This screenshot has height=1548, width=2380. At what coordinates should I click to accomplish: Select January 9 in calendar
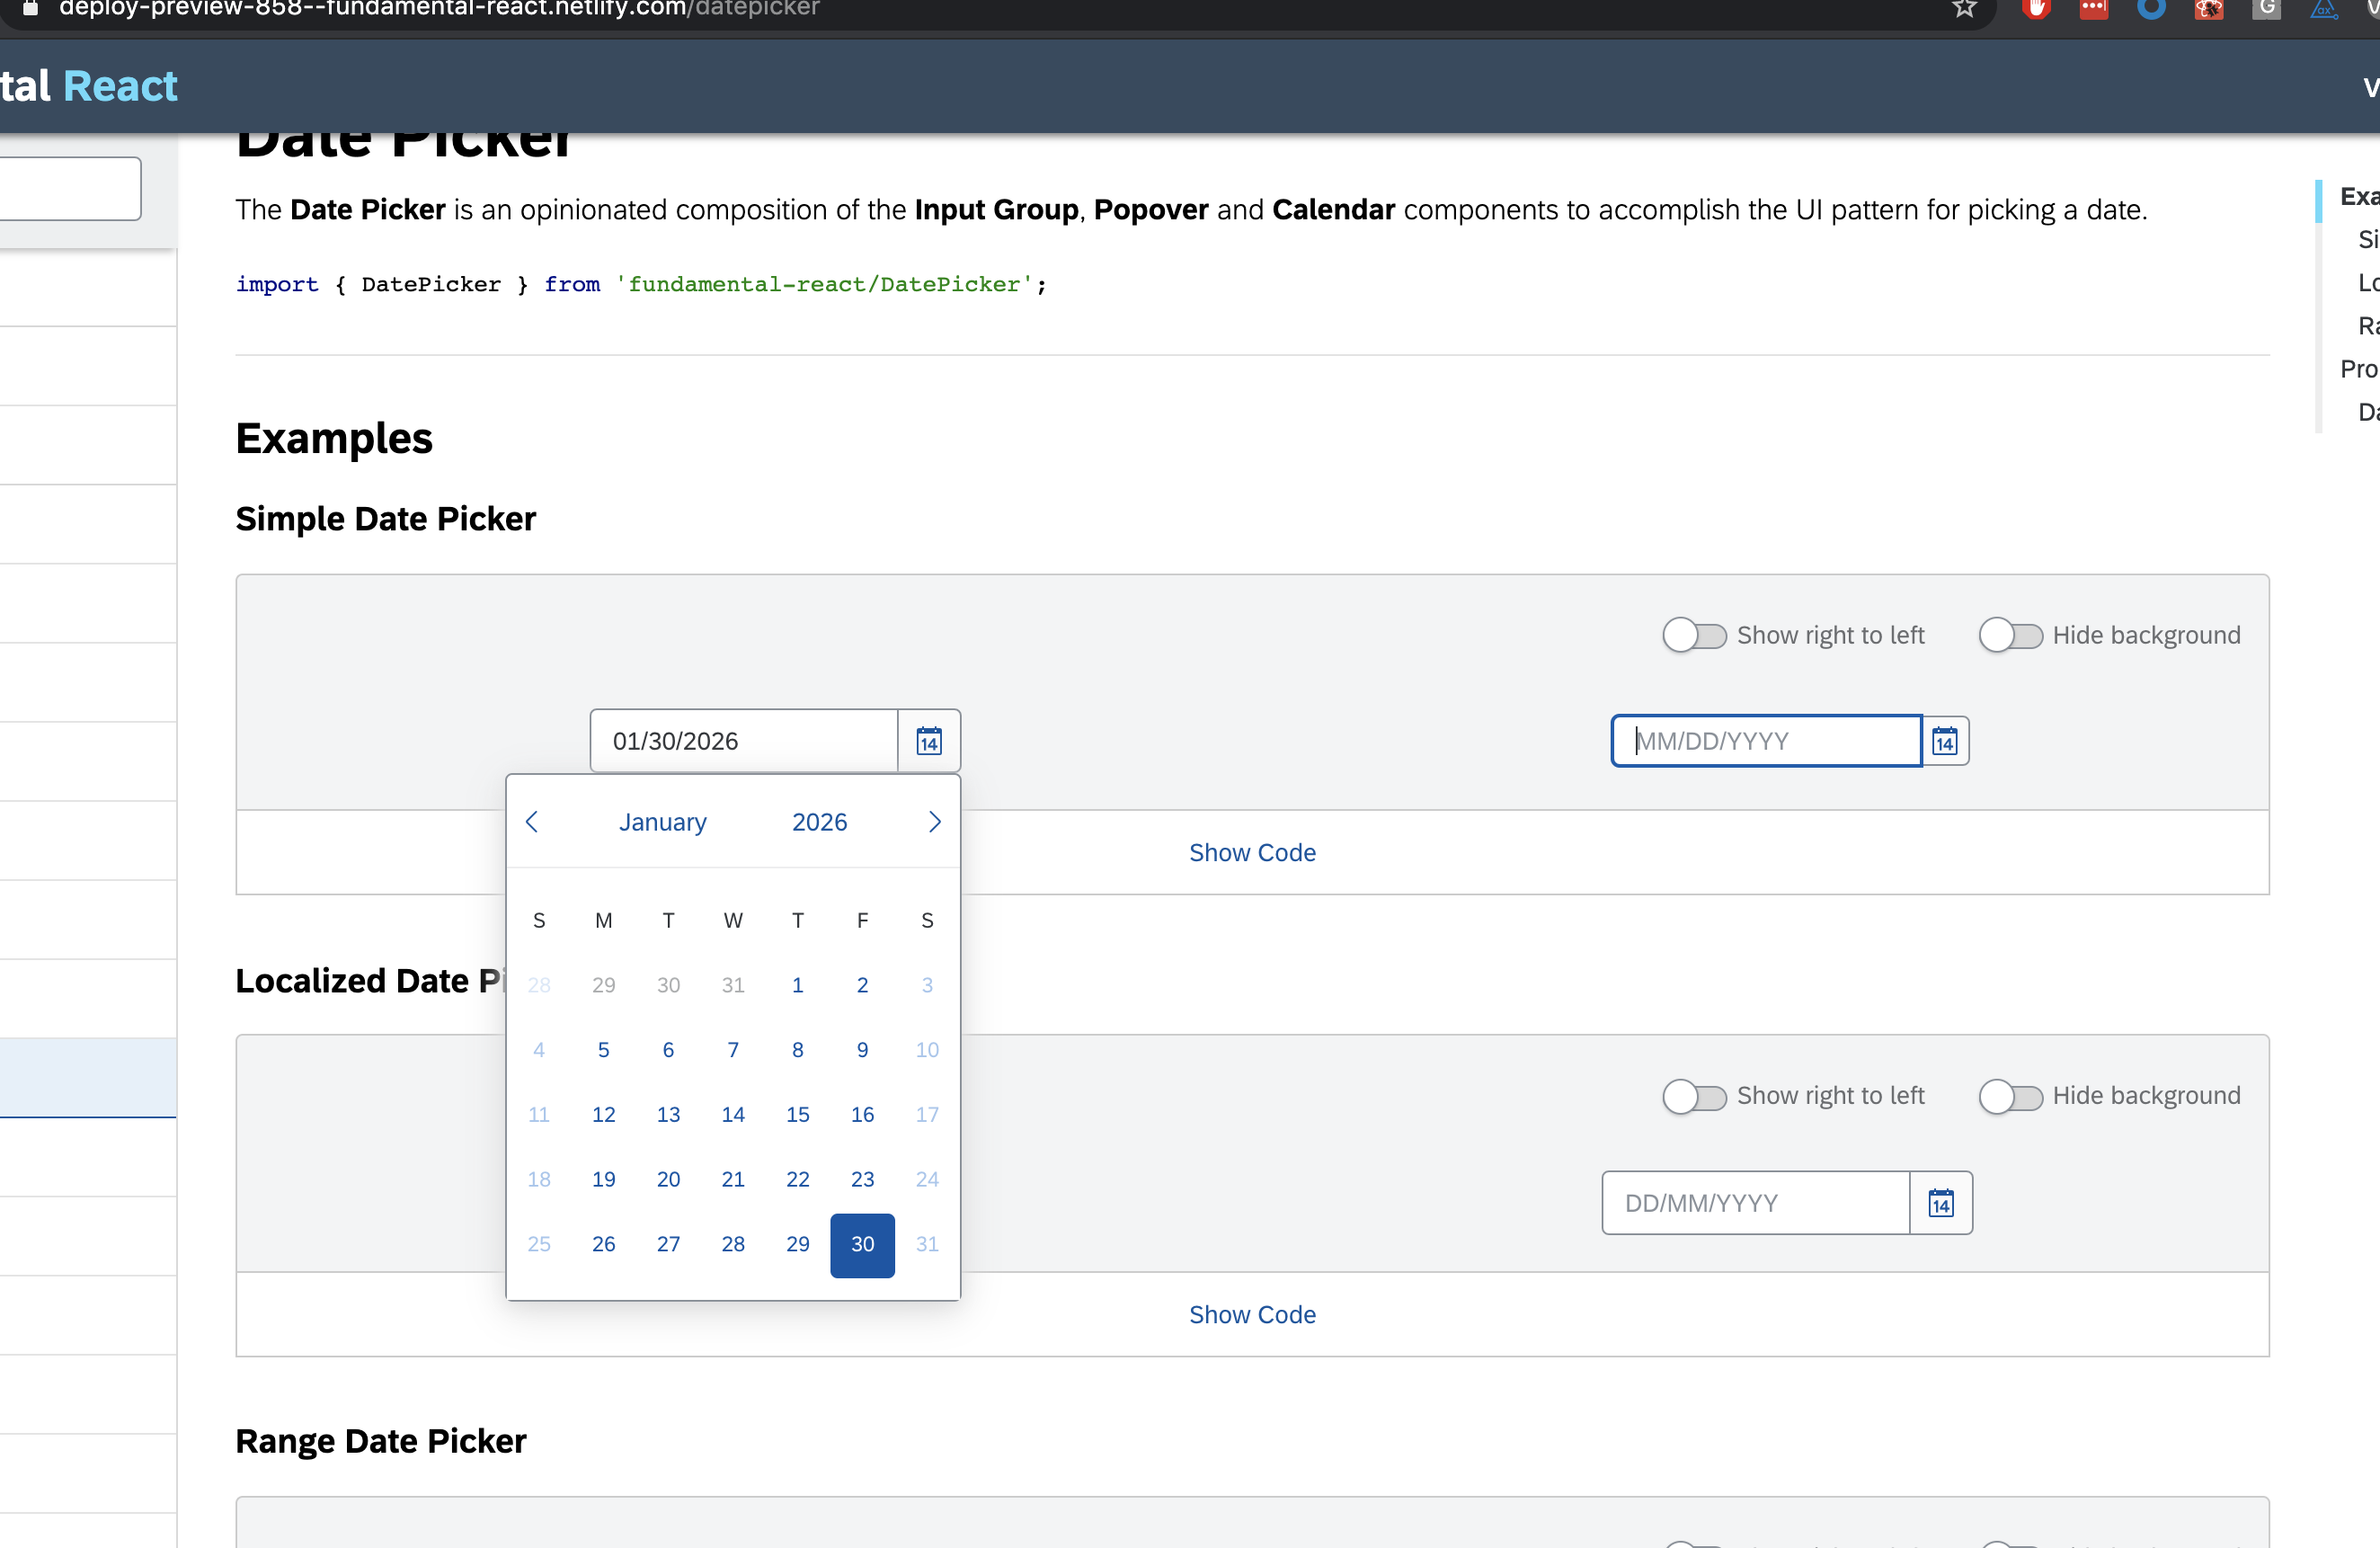point(862,1050)
